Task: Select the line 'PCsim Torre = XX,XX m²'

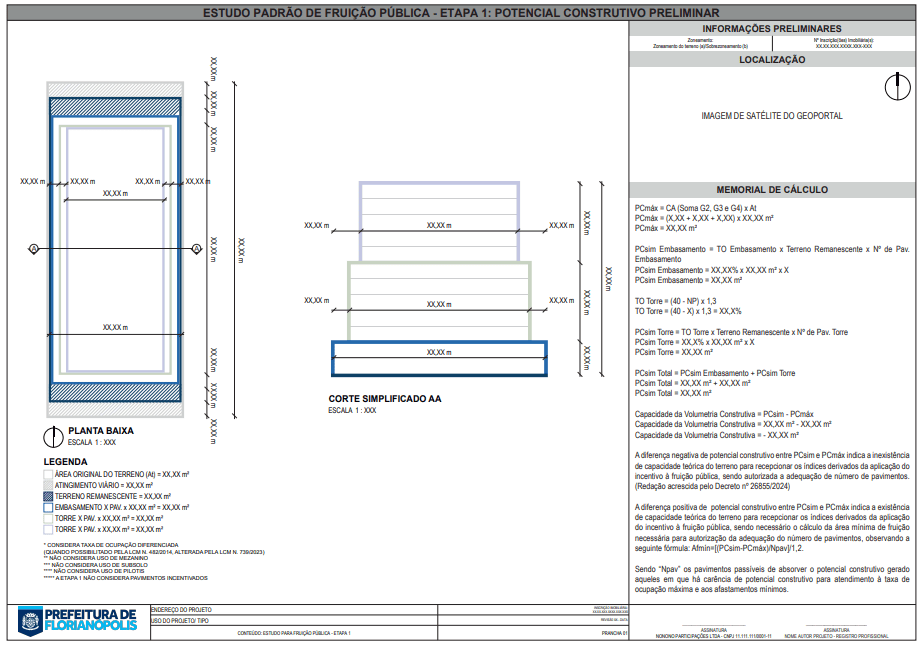Action: 674,352
